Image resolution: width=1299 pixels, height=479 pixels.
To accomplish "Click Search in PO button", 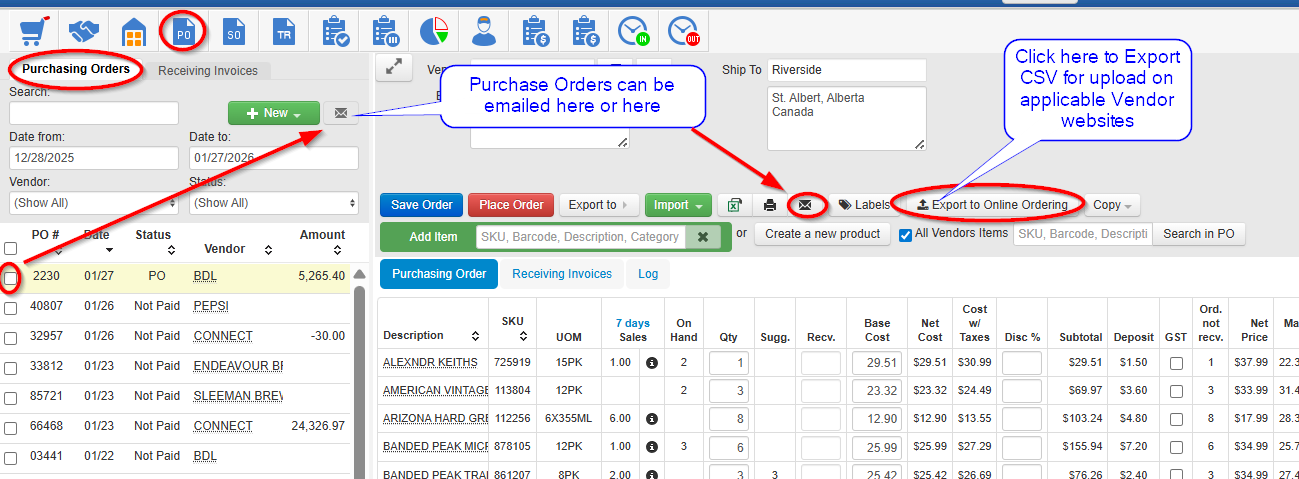I will point(1198,234).
